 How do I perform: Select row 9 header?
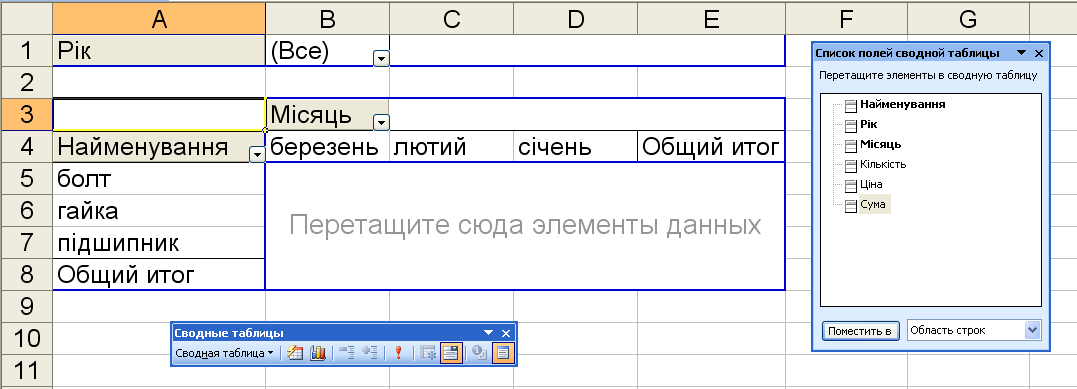click(26, 306)
